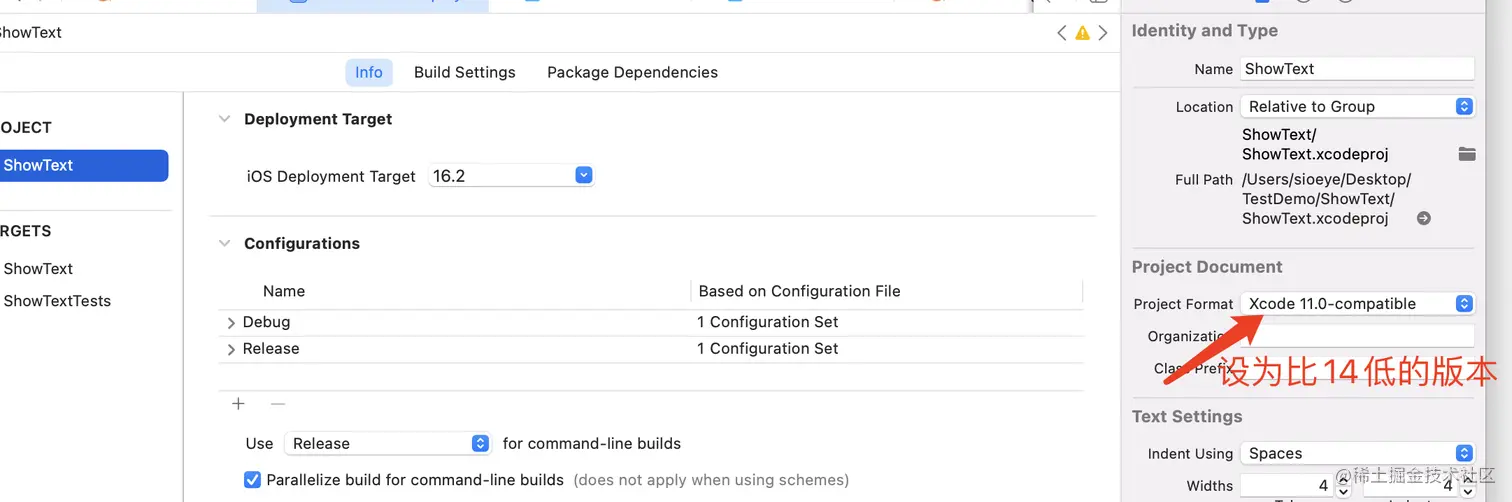Click the yellow warning issue icon
The height and width of the screenshot is (502, 1512).
tap(1082, 33)
